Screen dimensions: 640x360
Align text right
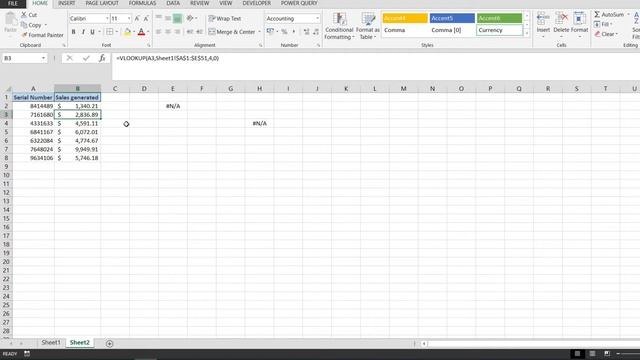(178, 32)
